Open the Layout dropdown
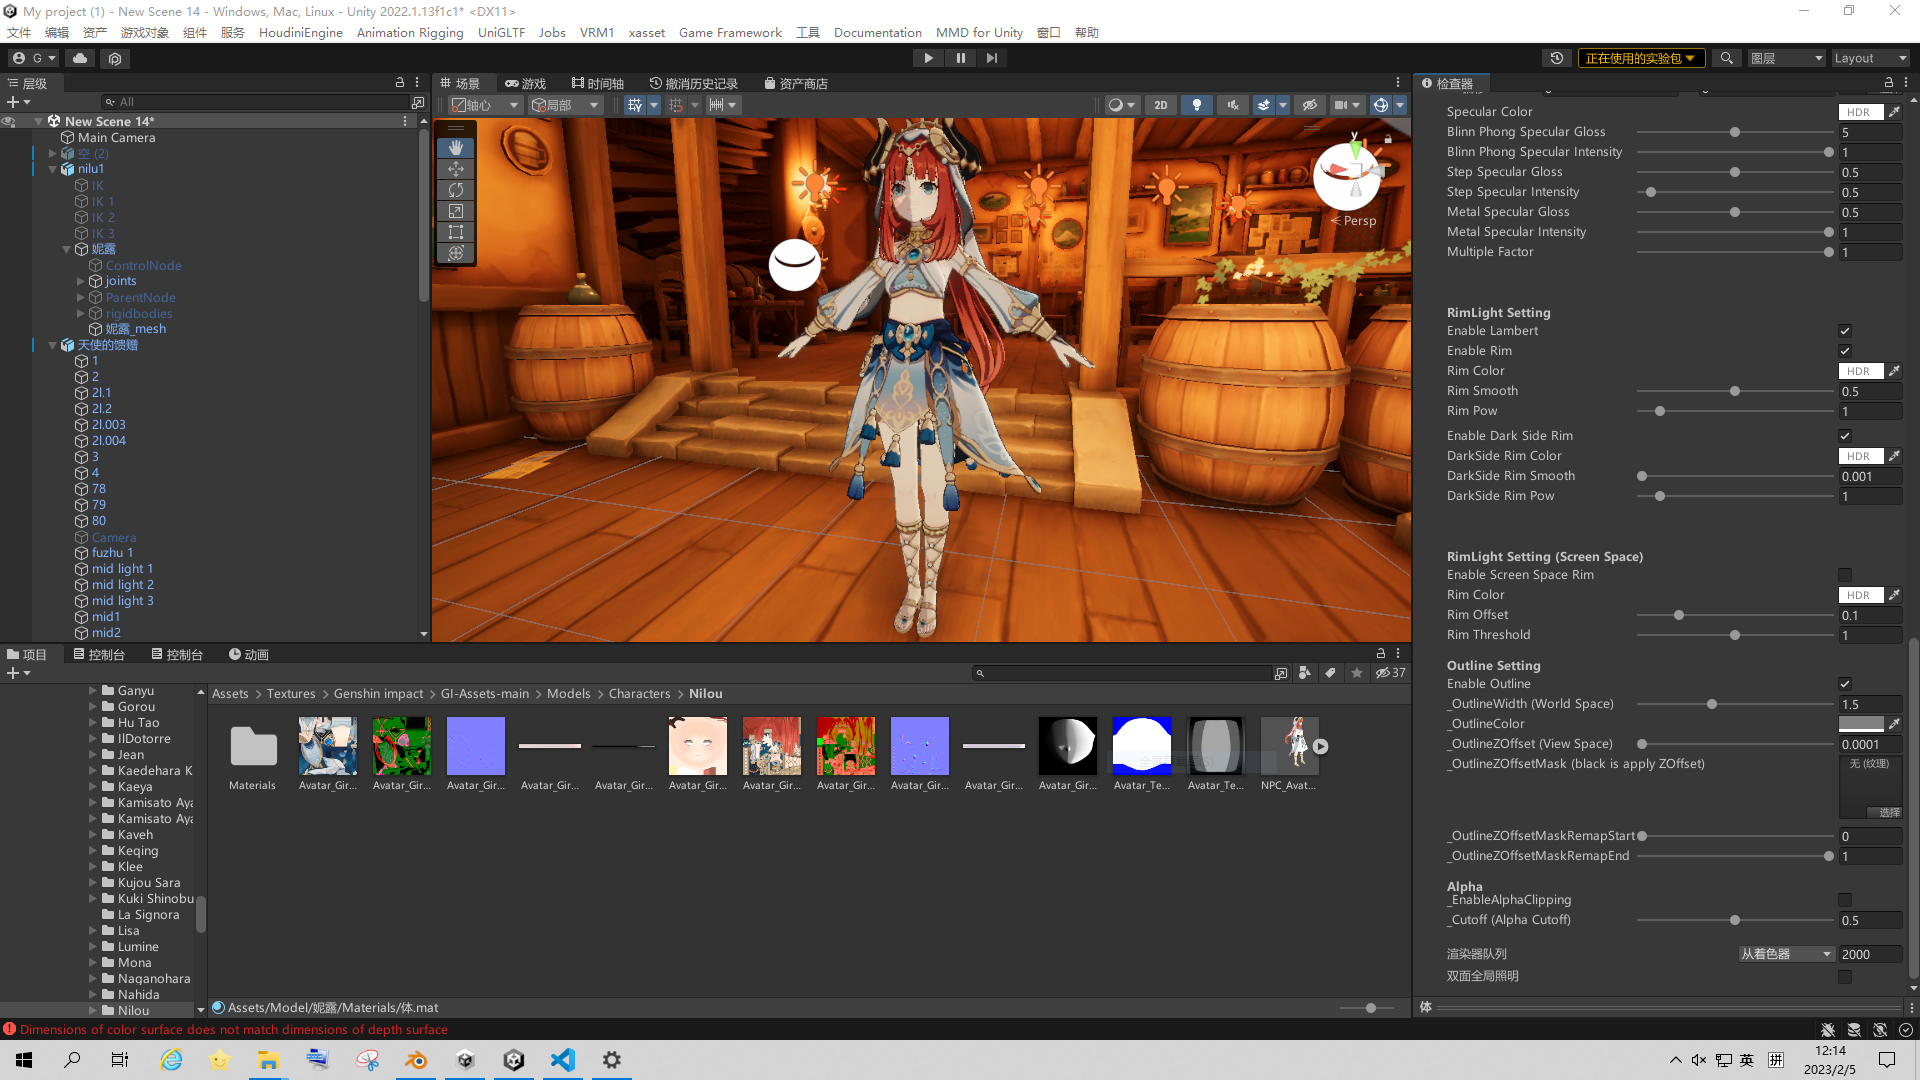 tap(1870, 58)
